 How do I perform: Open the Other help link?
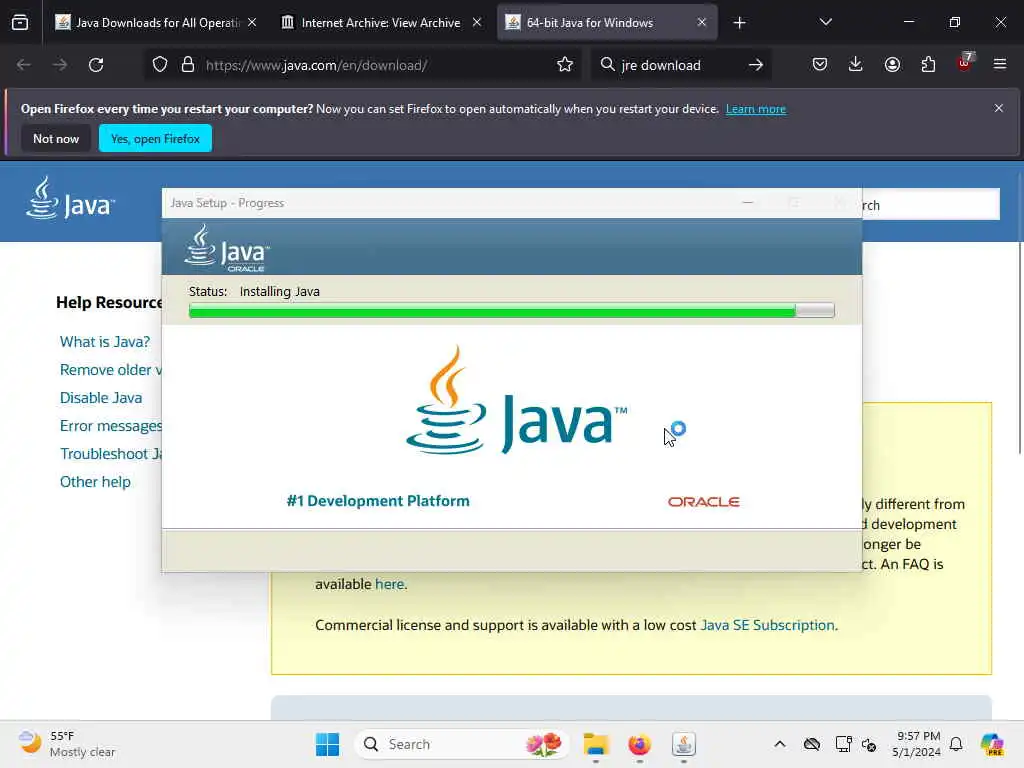coord(95,482)
